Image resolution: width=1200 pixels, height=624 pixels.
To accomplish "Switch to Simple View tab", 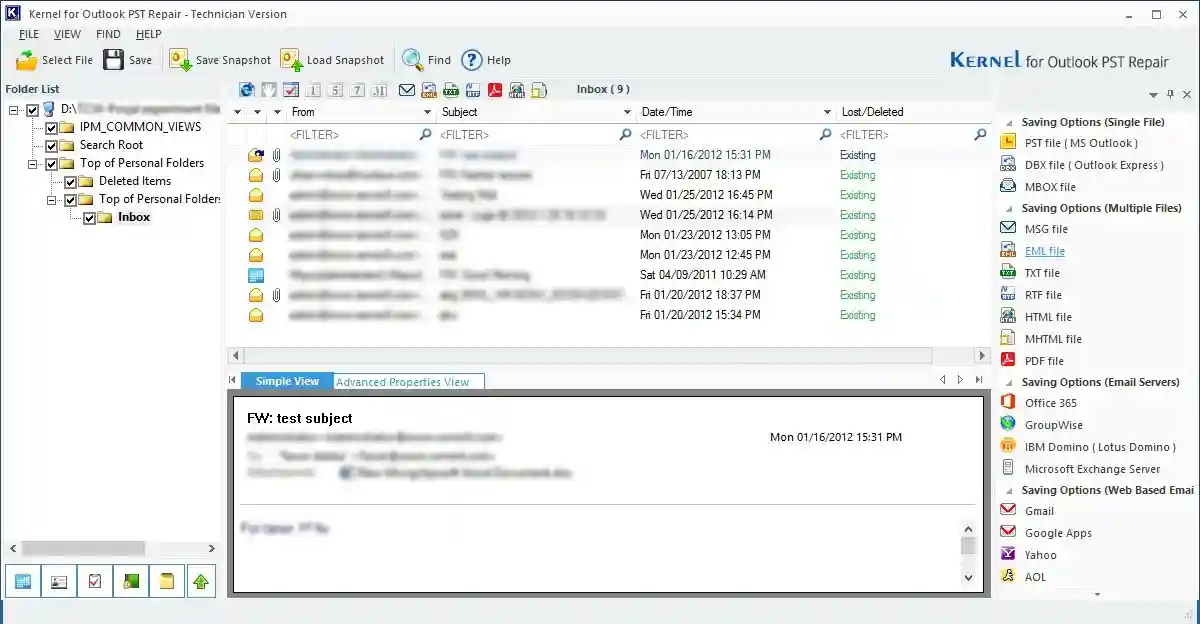I will click(x=287, y=381).
